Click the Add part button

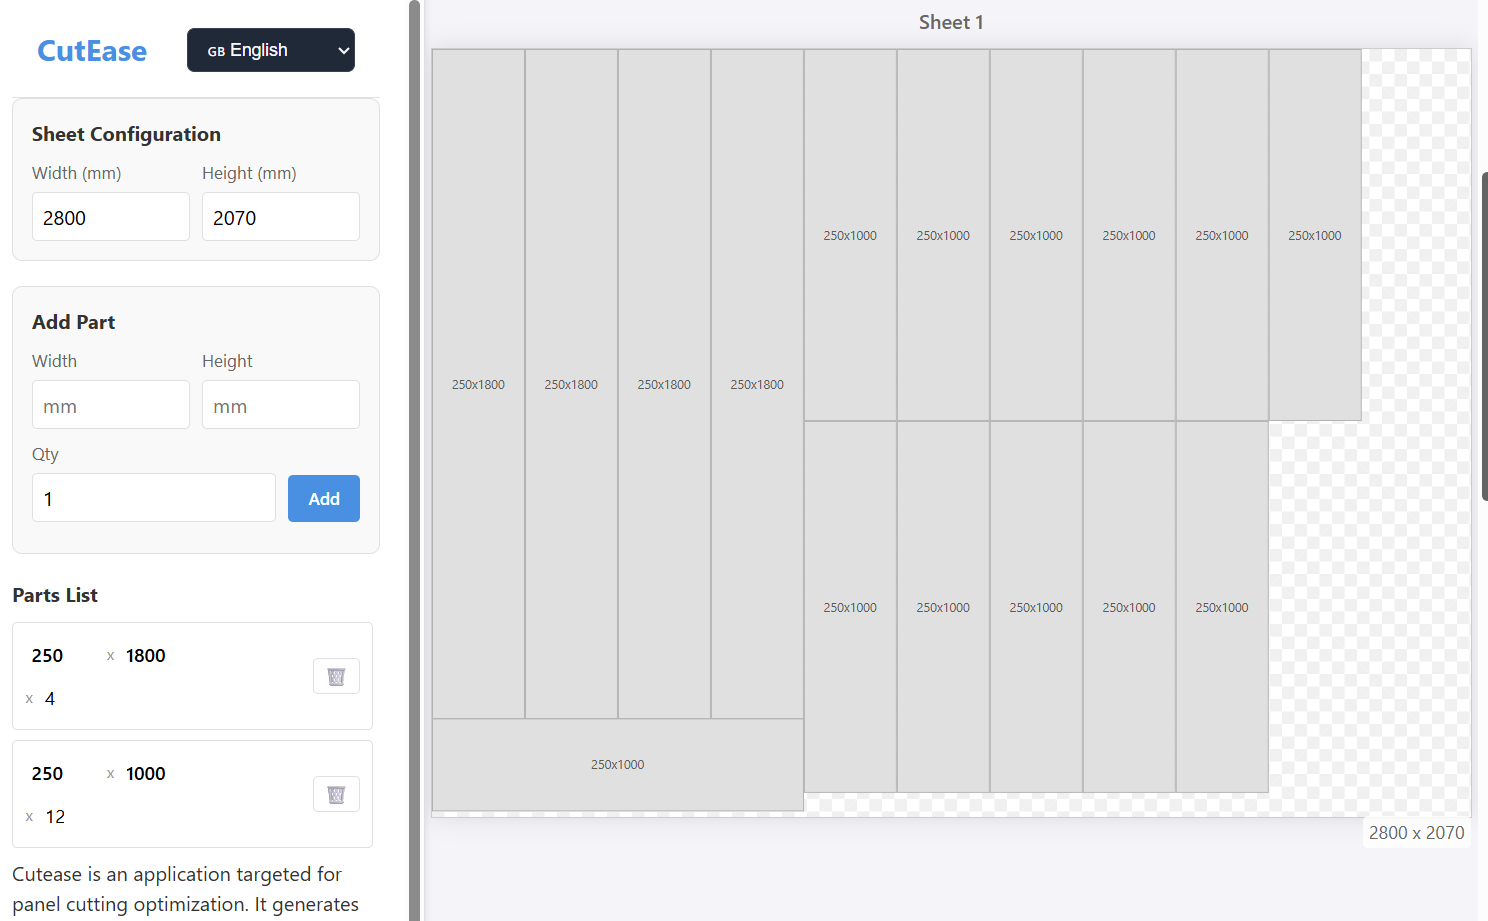(x=323, y=499)
